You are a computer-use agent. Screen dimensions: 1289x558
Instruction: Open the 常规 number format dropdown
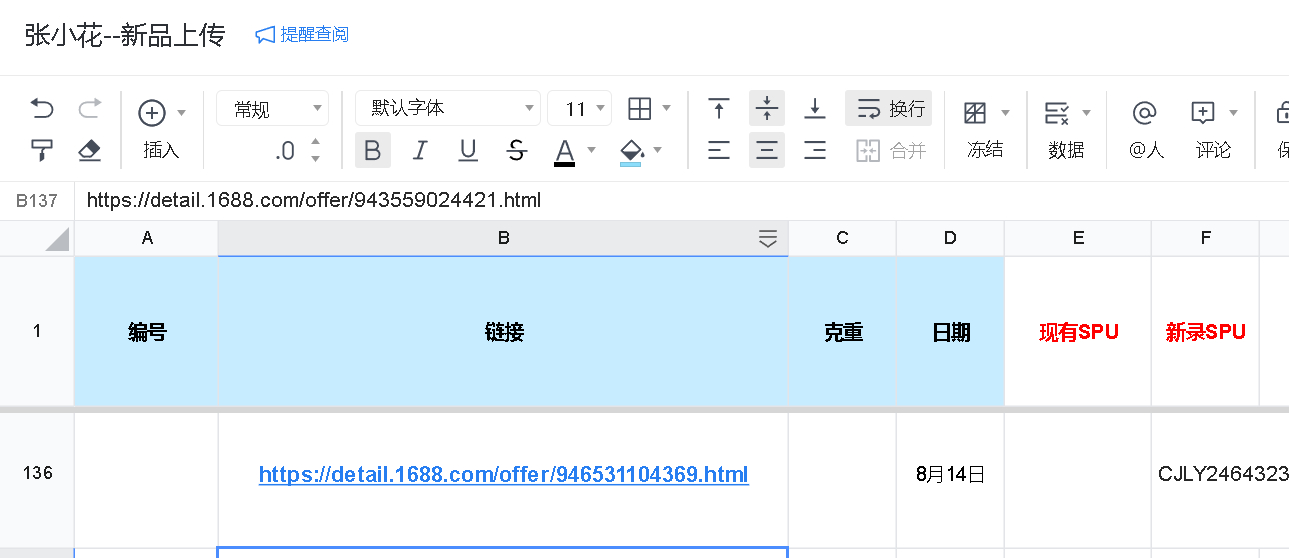click(x=272, y=108)
